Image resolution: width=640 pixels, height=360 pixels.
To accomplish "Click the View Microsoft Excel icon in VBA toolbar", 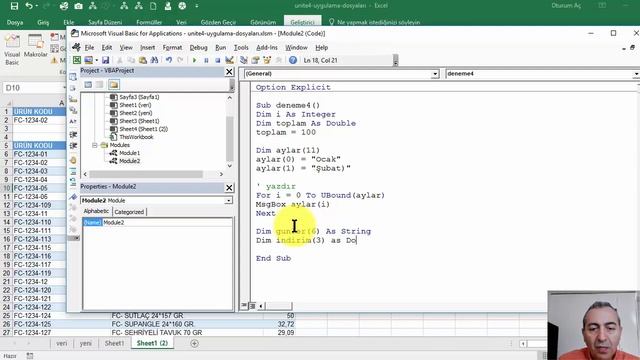I will tap(77, 60).
